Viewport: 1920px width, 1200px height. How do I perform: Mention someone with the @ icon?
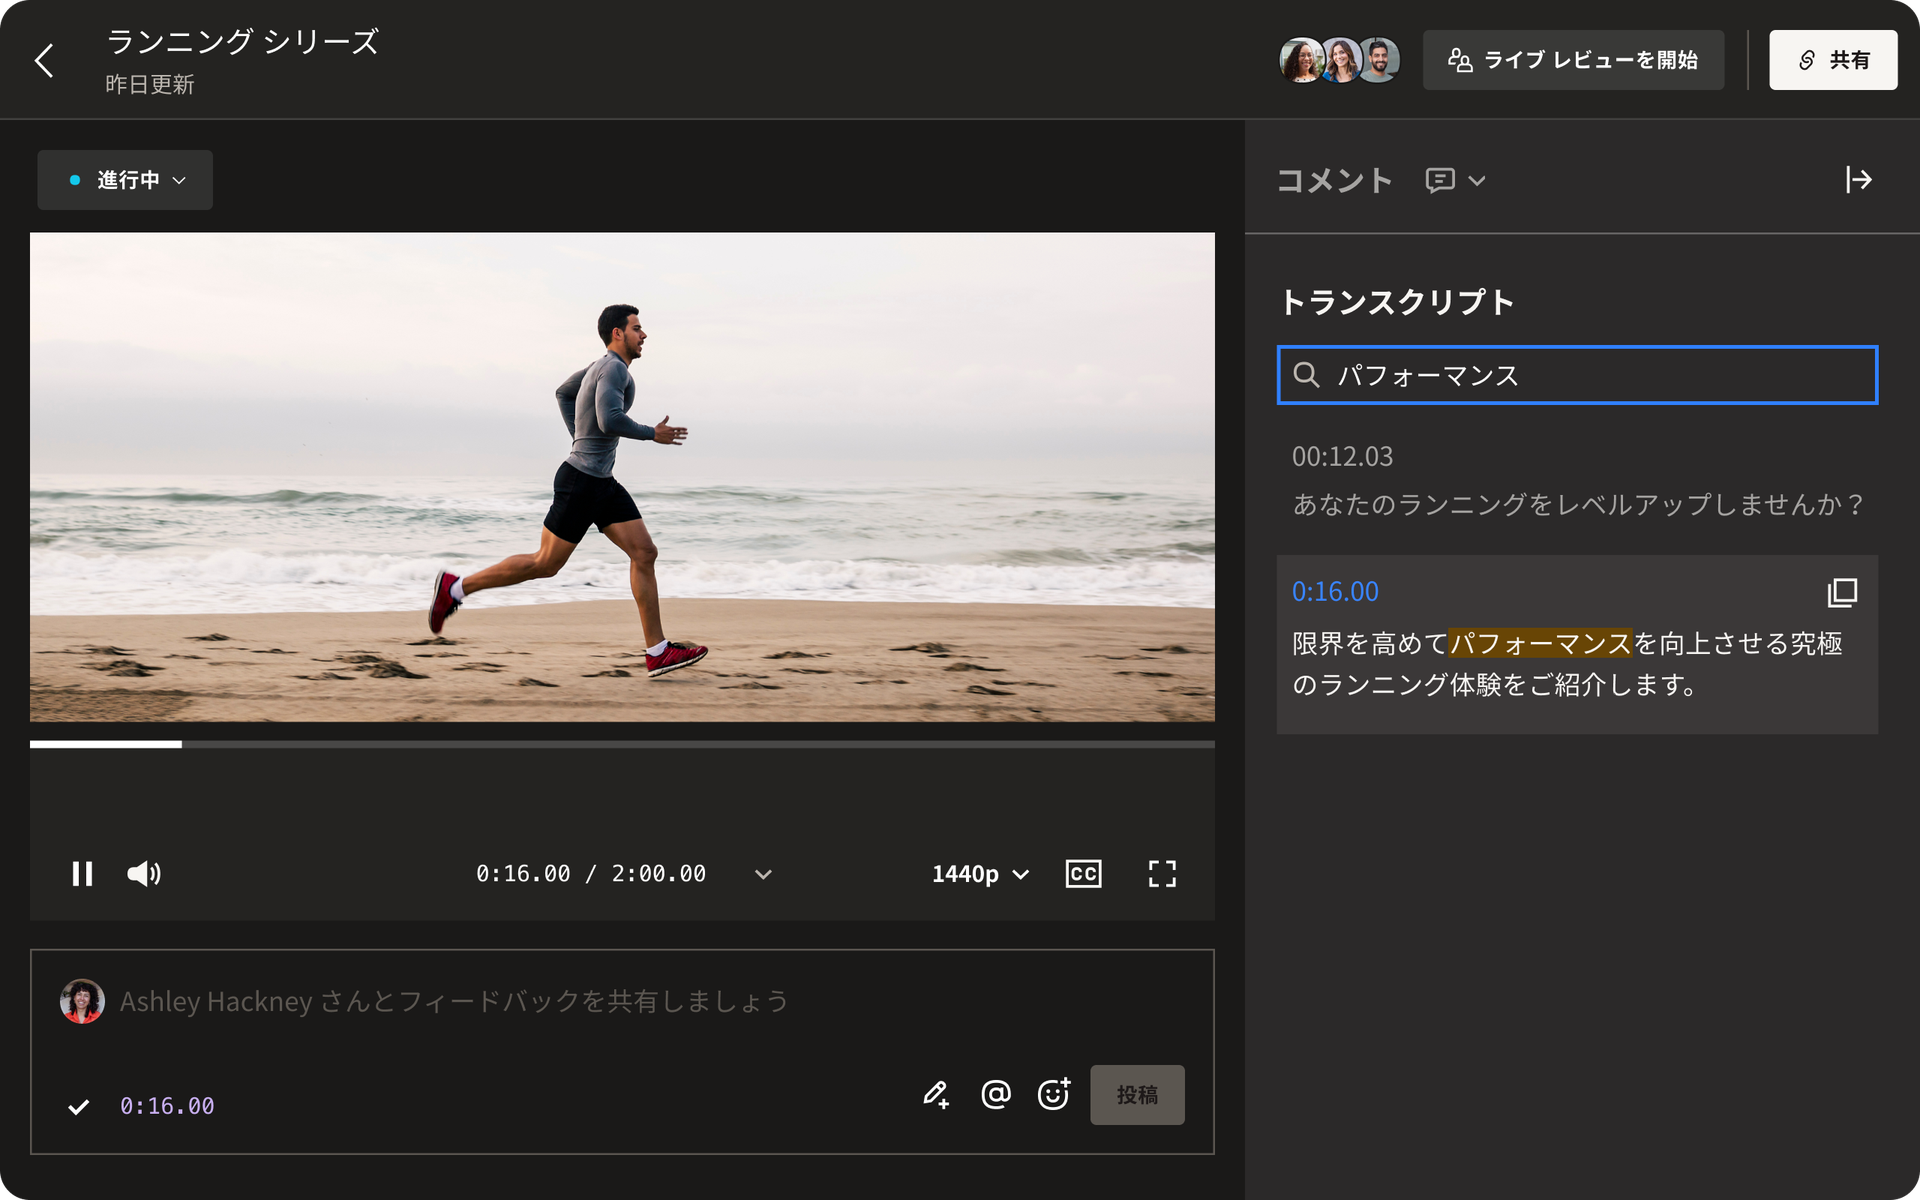click(x=996, y=1094)
